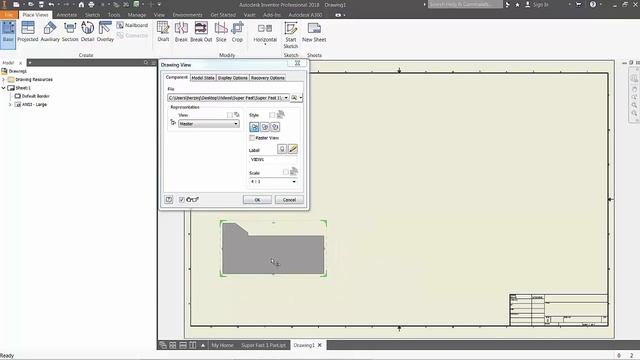Select the Slice tool

point(221,32)
